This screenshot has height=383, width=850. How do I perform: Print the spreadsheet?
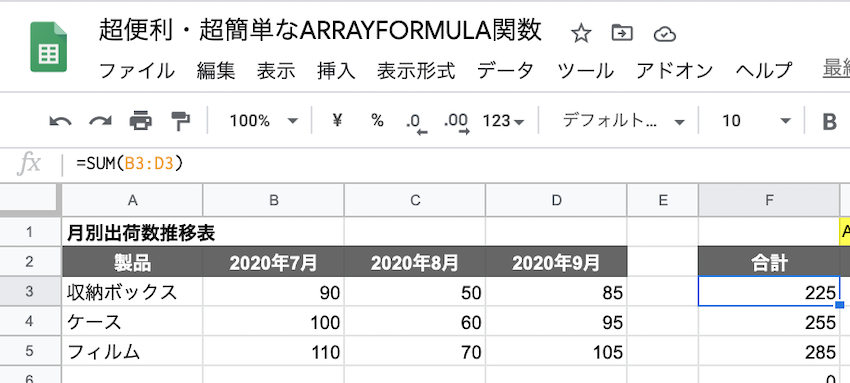(141, 120)
